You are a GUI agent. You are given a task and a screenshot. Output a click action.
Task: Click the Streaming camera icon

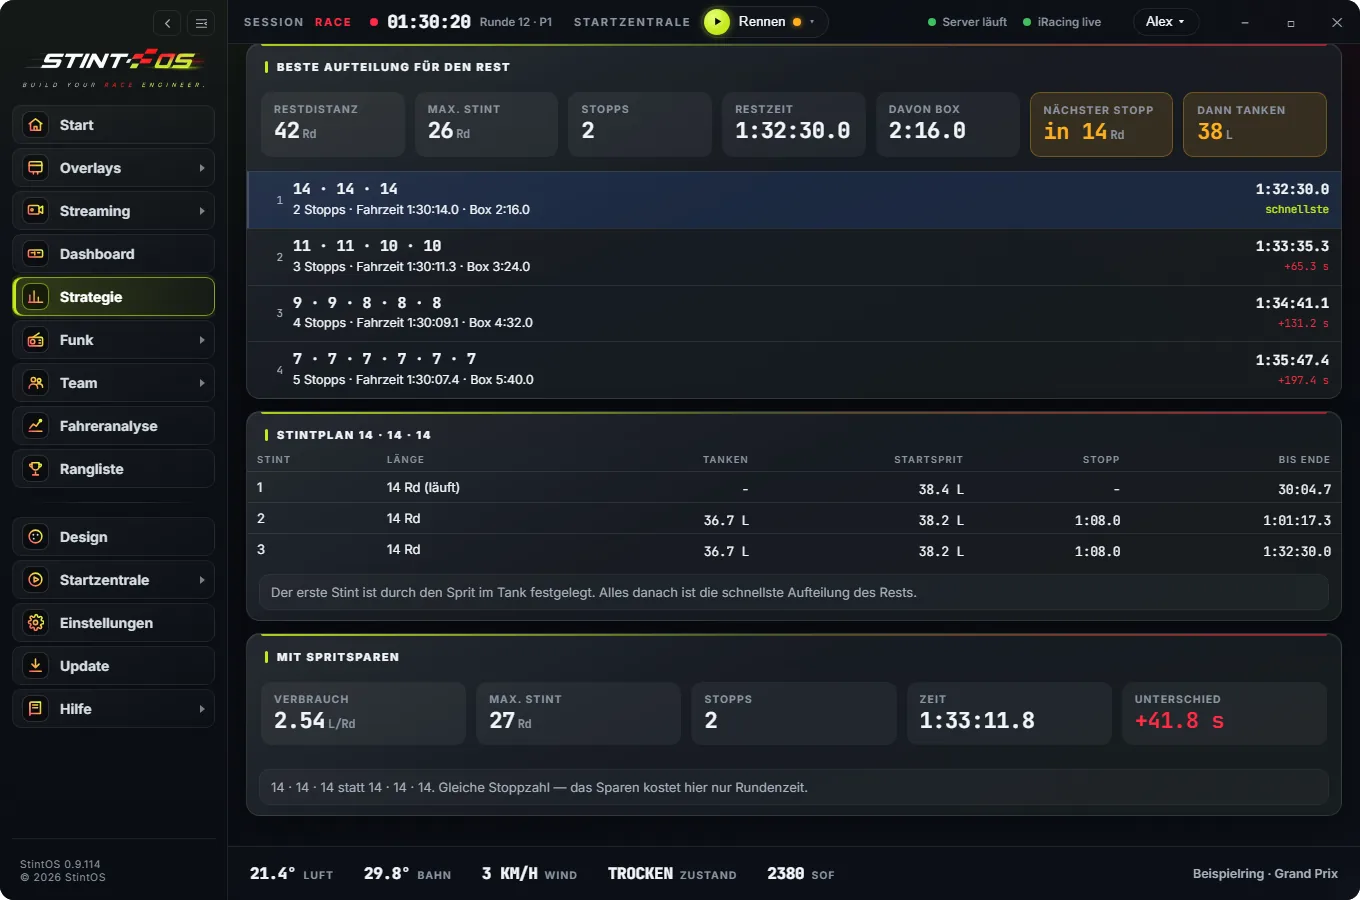coord(36,211)
